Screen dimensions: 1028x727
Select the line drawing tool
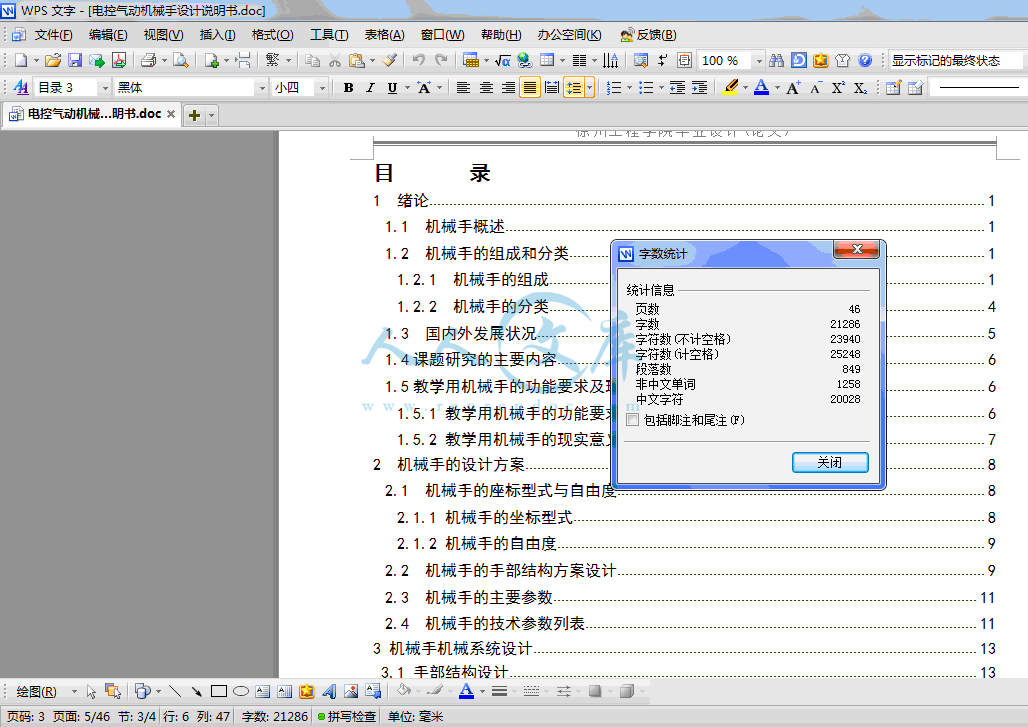(174, 691)
